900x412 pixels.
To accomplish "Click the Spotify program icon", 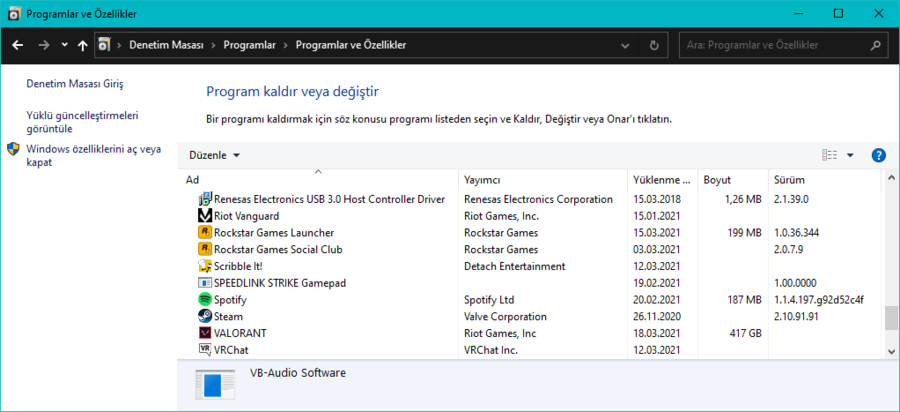I will [x=205, y=300].
